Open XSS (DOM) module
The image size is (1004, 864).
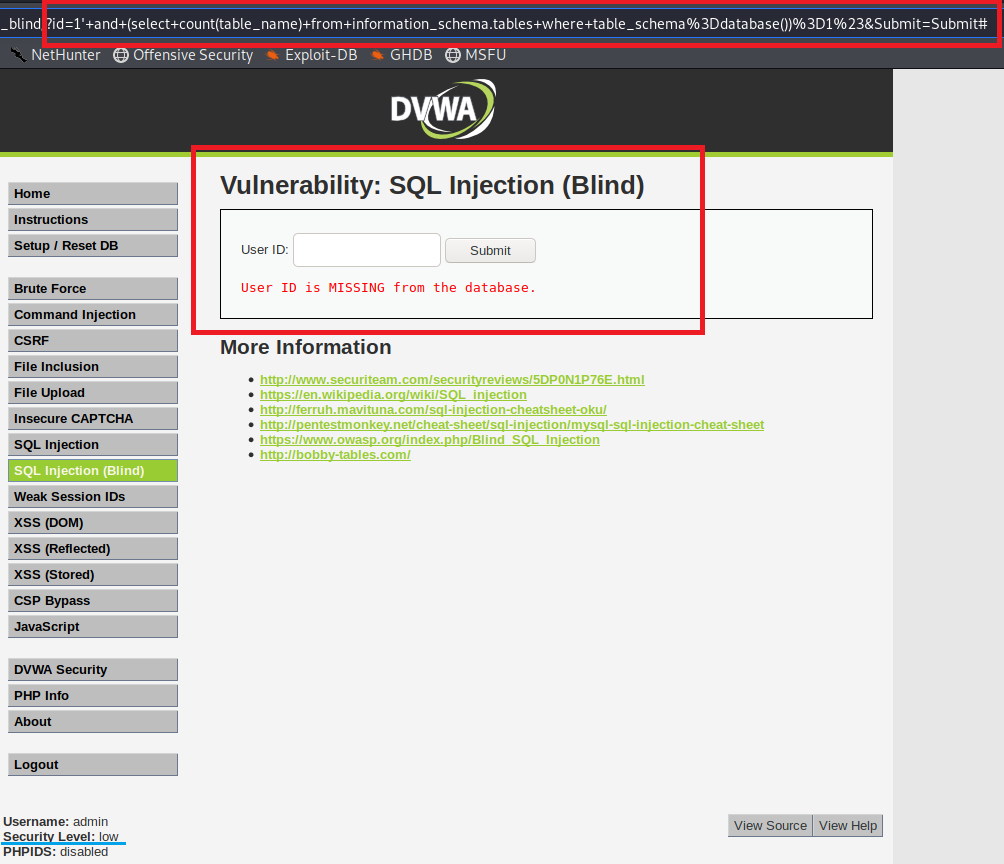(93, 523)
